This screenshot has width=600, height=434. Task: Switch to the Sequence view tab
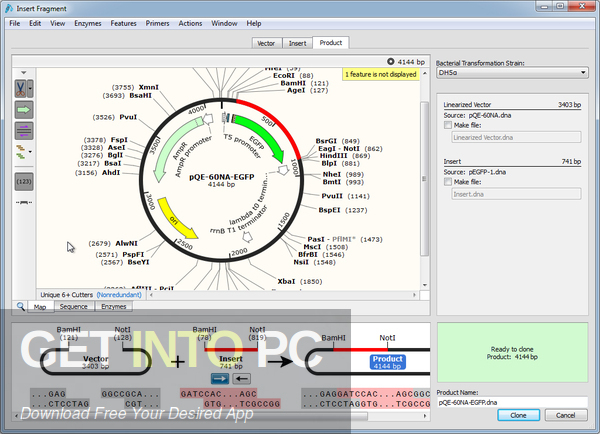[73, 306]
